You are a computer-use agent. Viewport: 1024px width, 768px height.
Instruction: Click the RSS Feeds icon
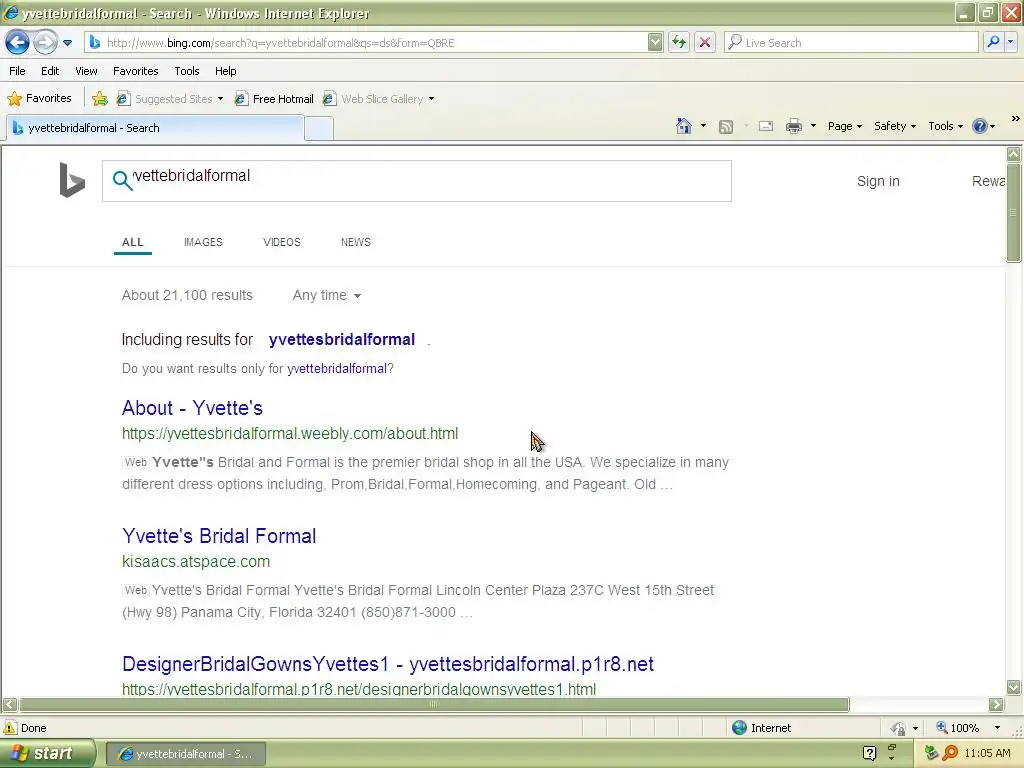point(726,127)
